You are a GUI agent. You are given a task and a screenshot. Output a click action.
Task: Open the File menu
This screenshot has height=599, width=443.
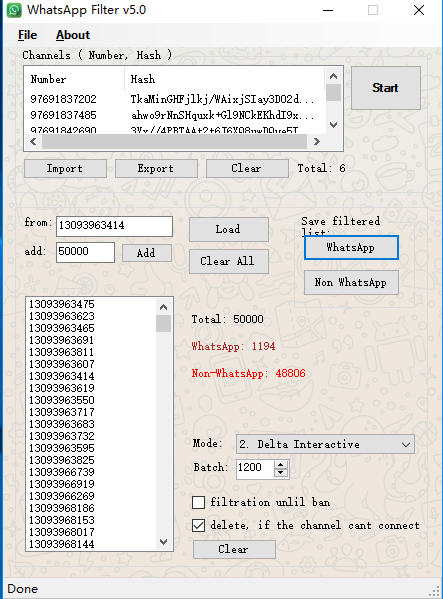coord(27,35)
